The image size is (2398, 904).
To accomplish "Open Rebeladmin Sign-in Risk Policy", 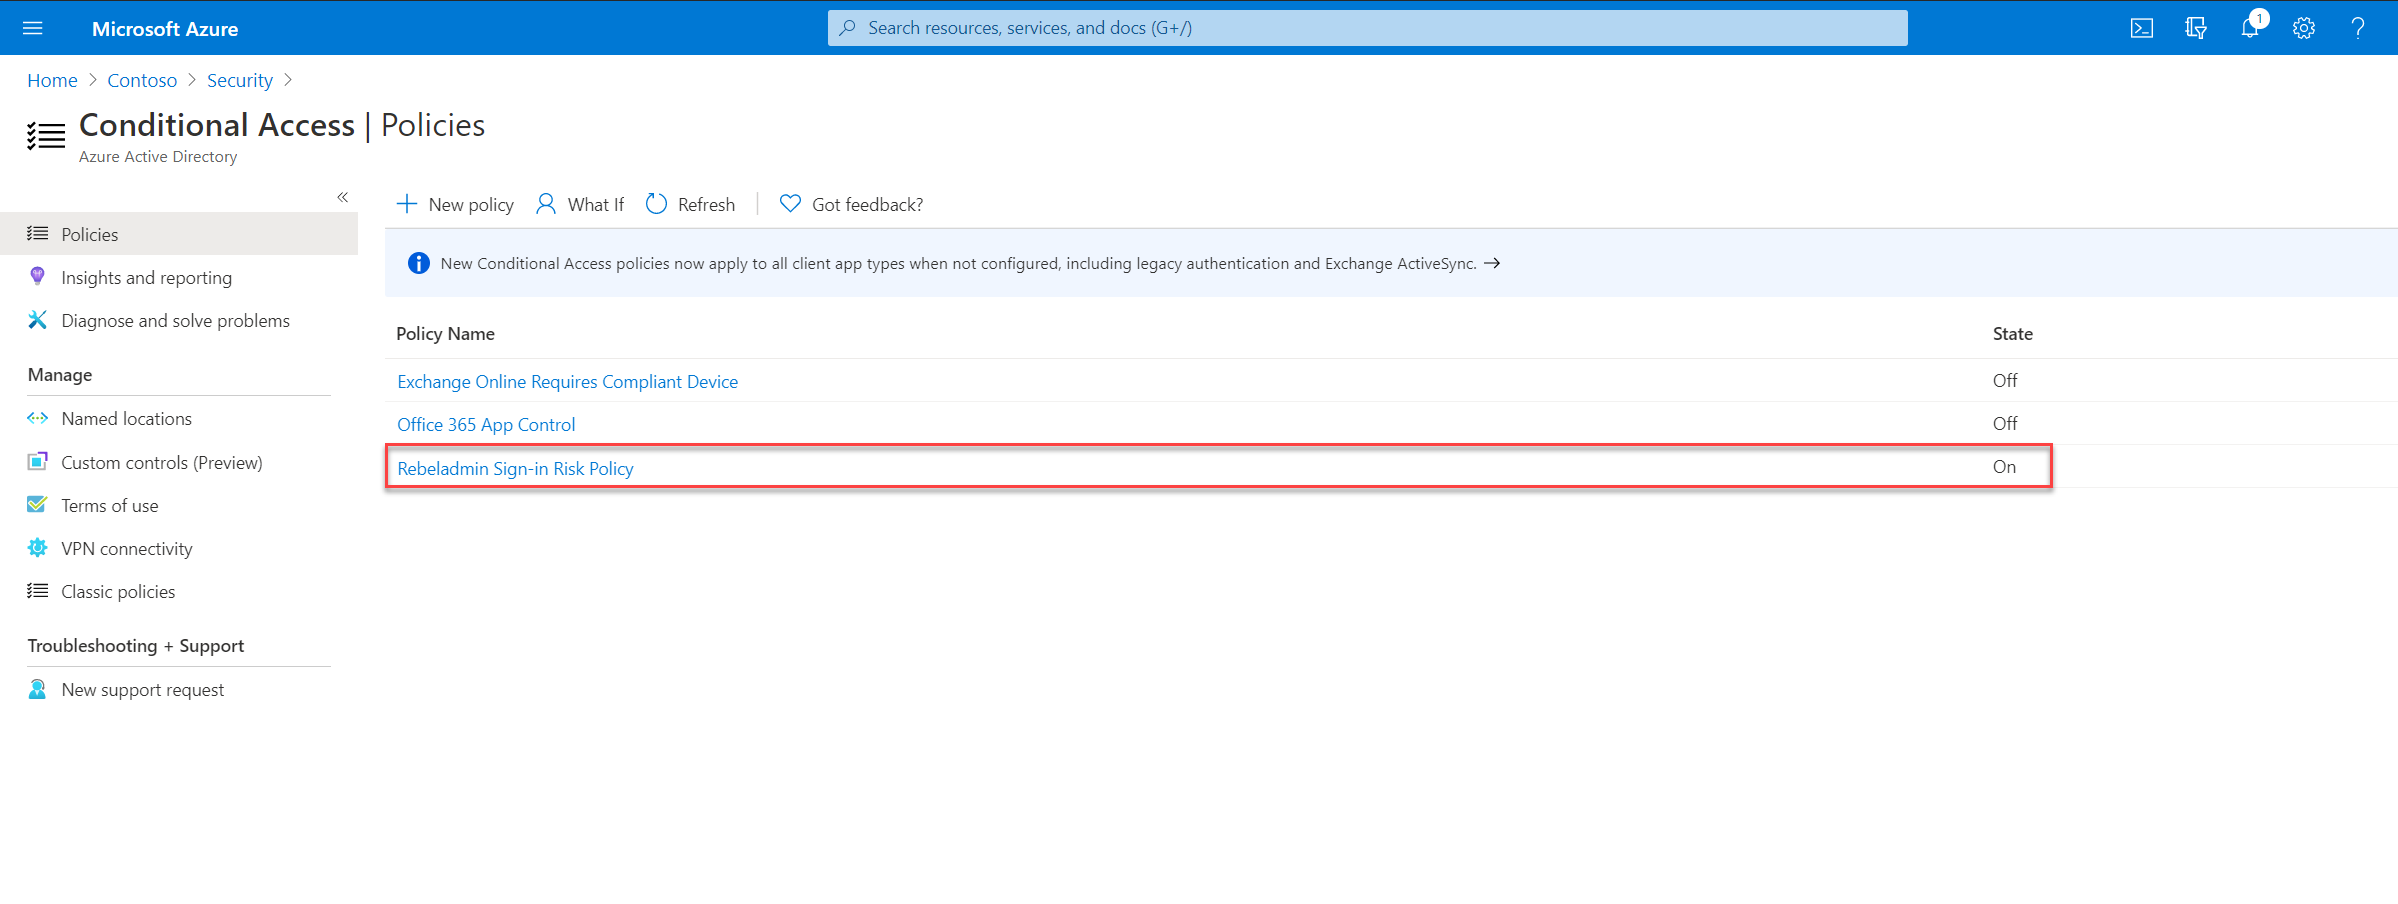I will pos(516,468).
